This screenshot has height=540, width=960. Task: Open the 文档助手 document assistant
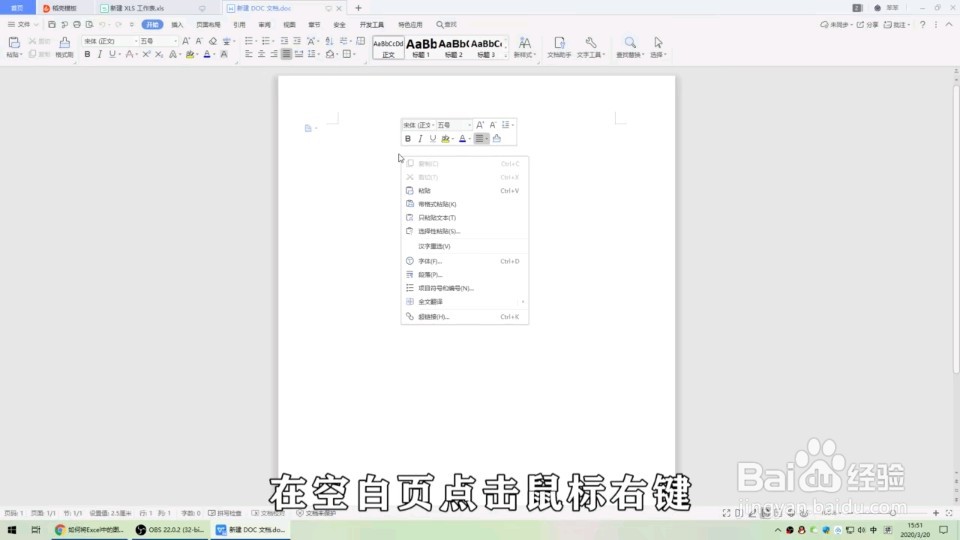point(559,47)
